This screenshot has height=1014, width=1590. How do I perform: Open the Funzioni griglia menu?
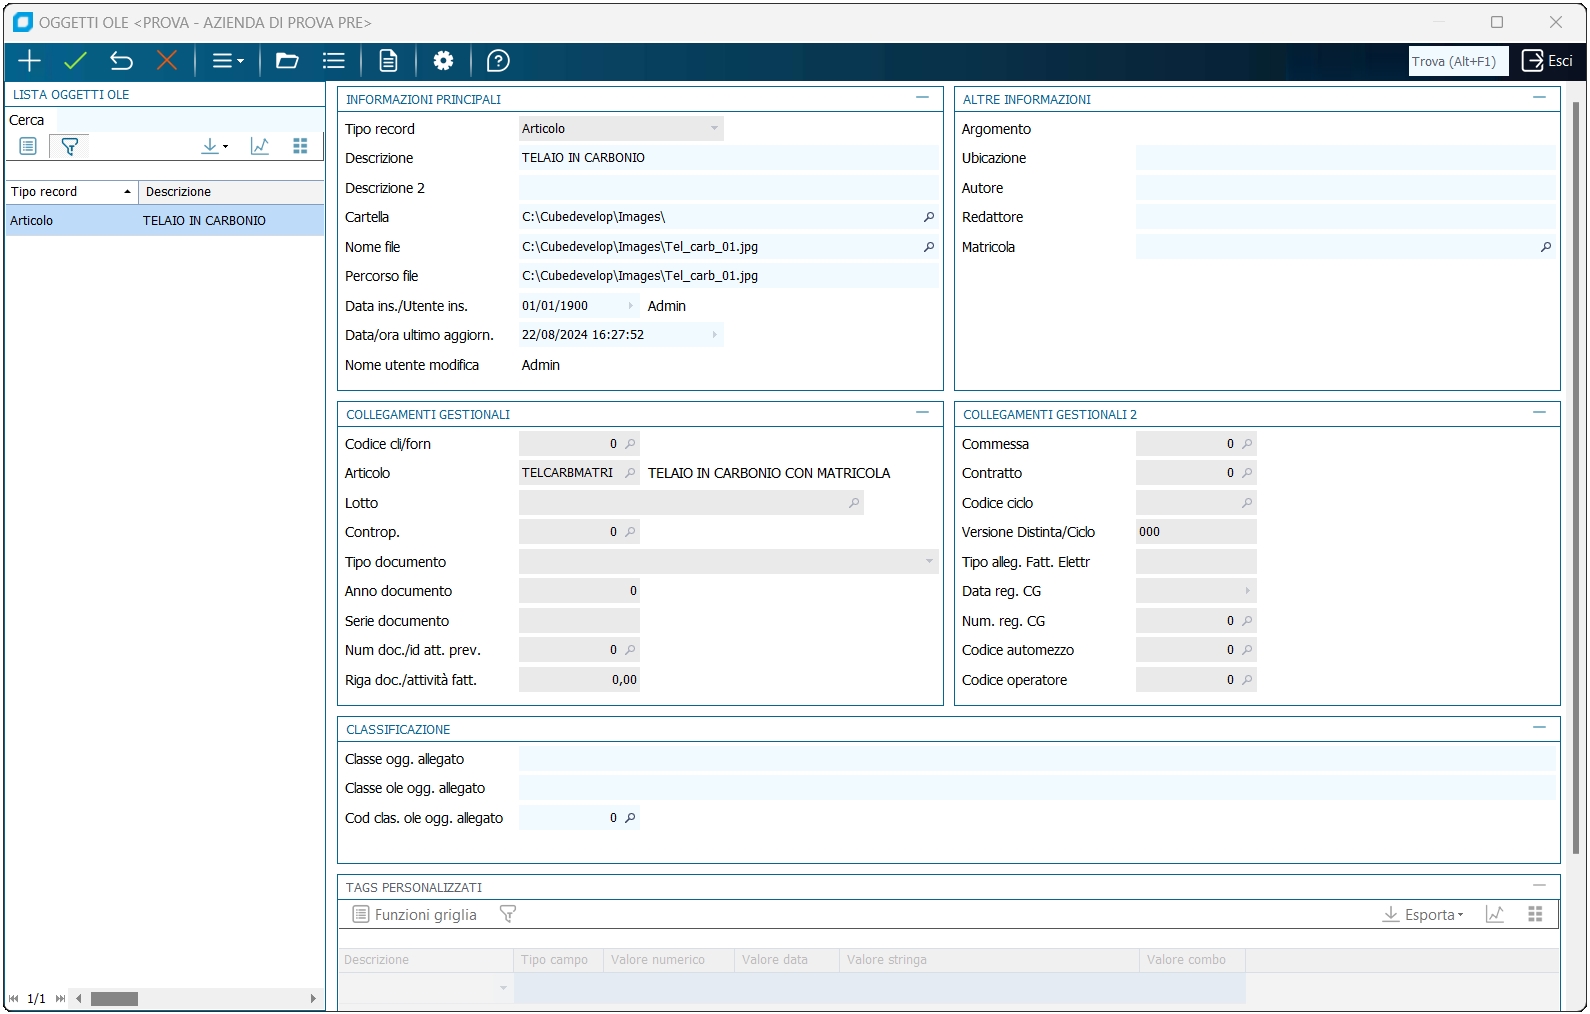pos(415,914)
